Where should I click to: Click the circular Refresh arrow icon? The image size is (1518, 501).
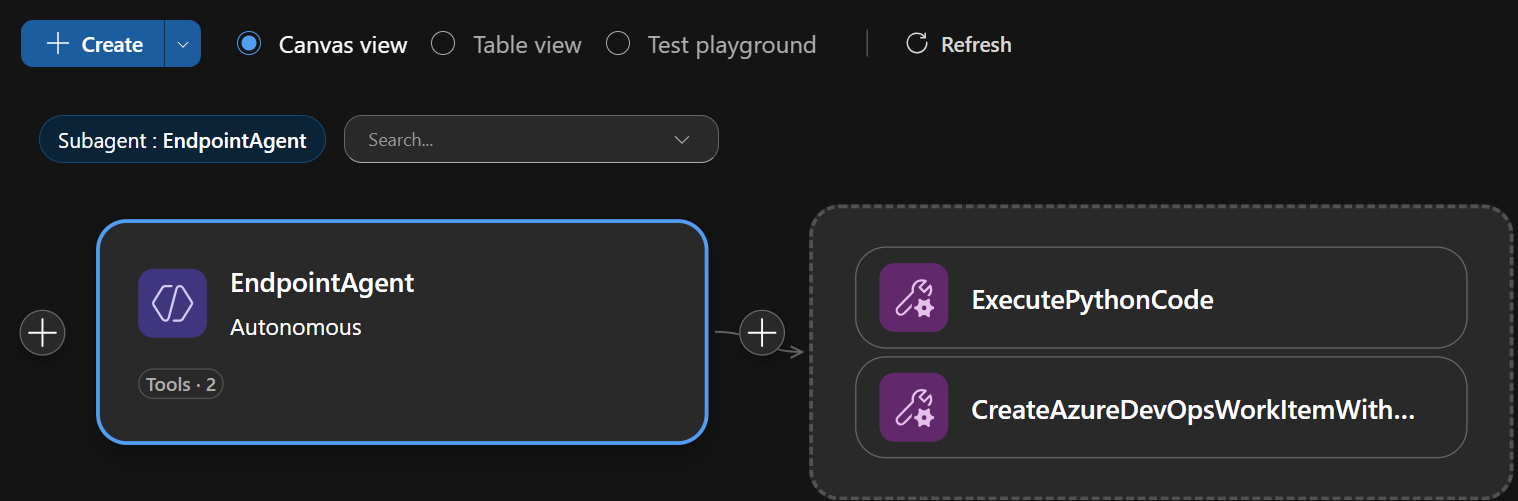(x=916, y=44)
